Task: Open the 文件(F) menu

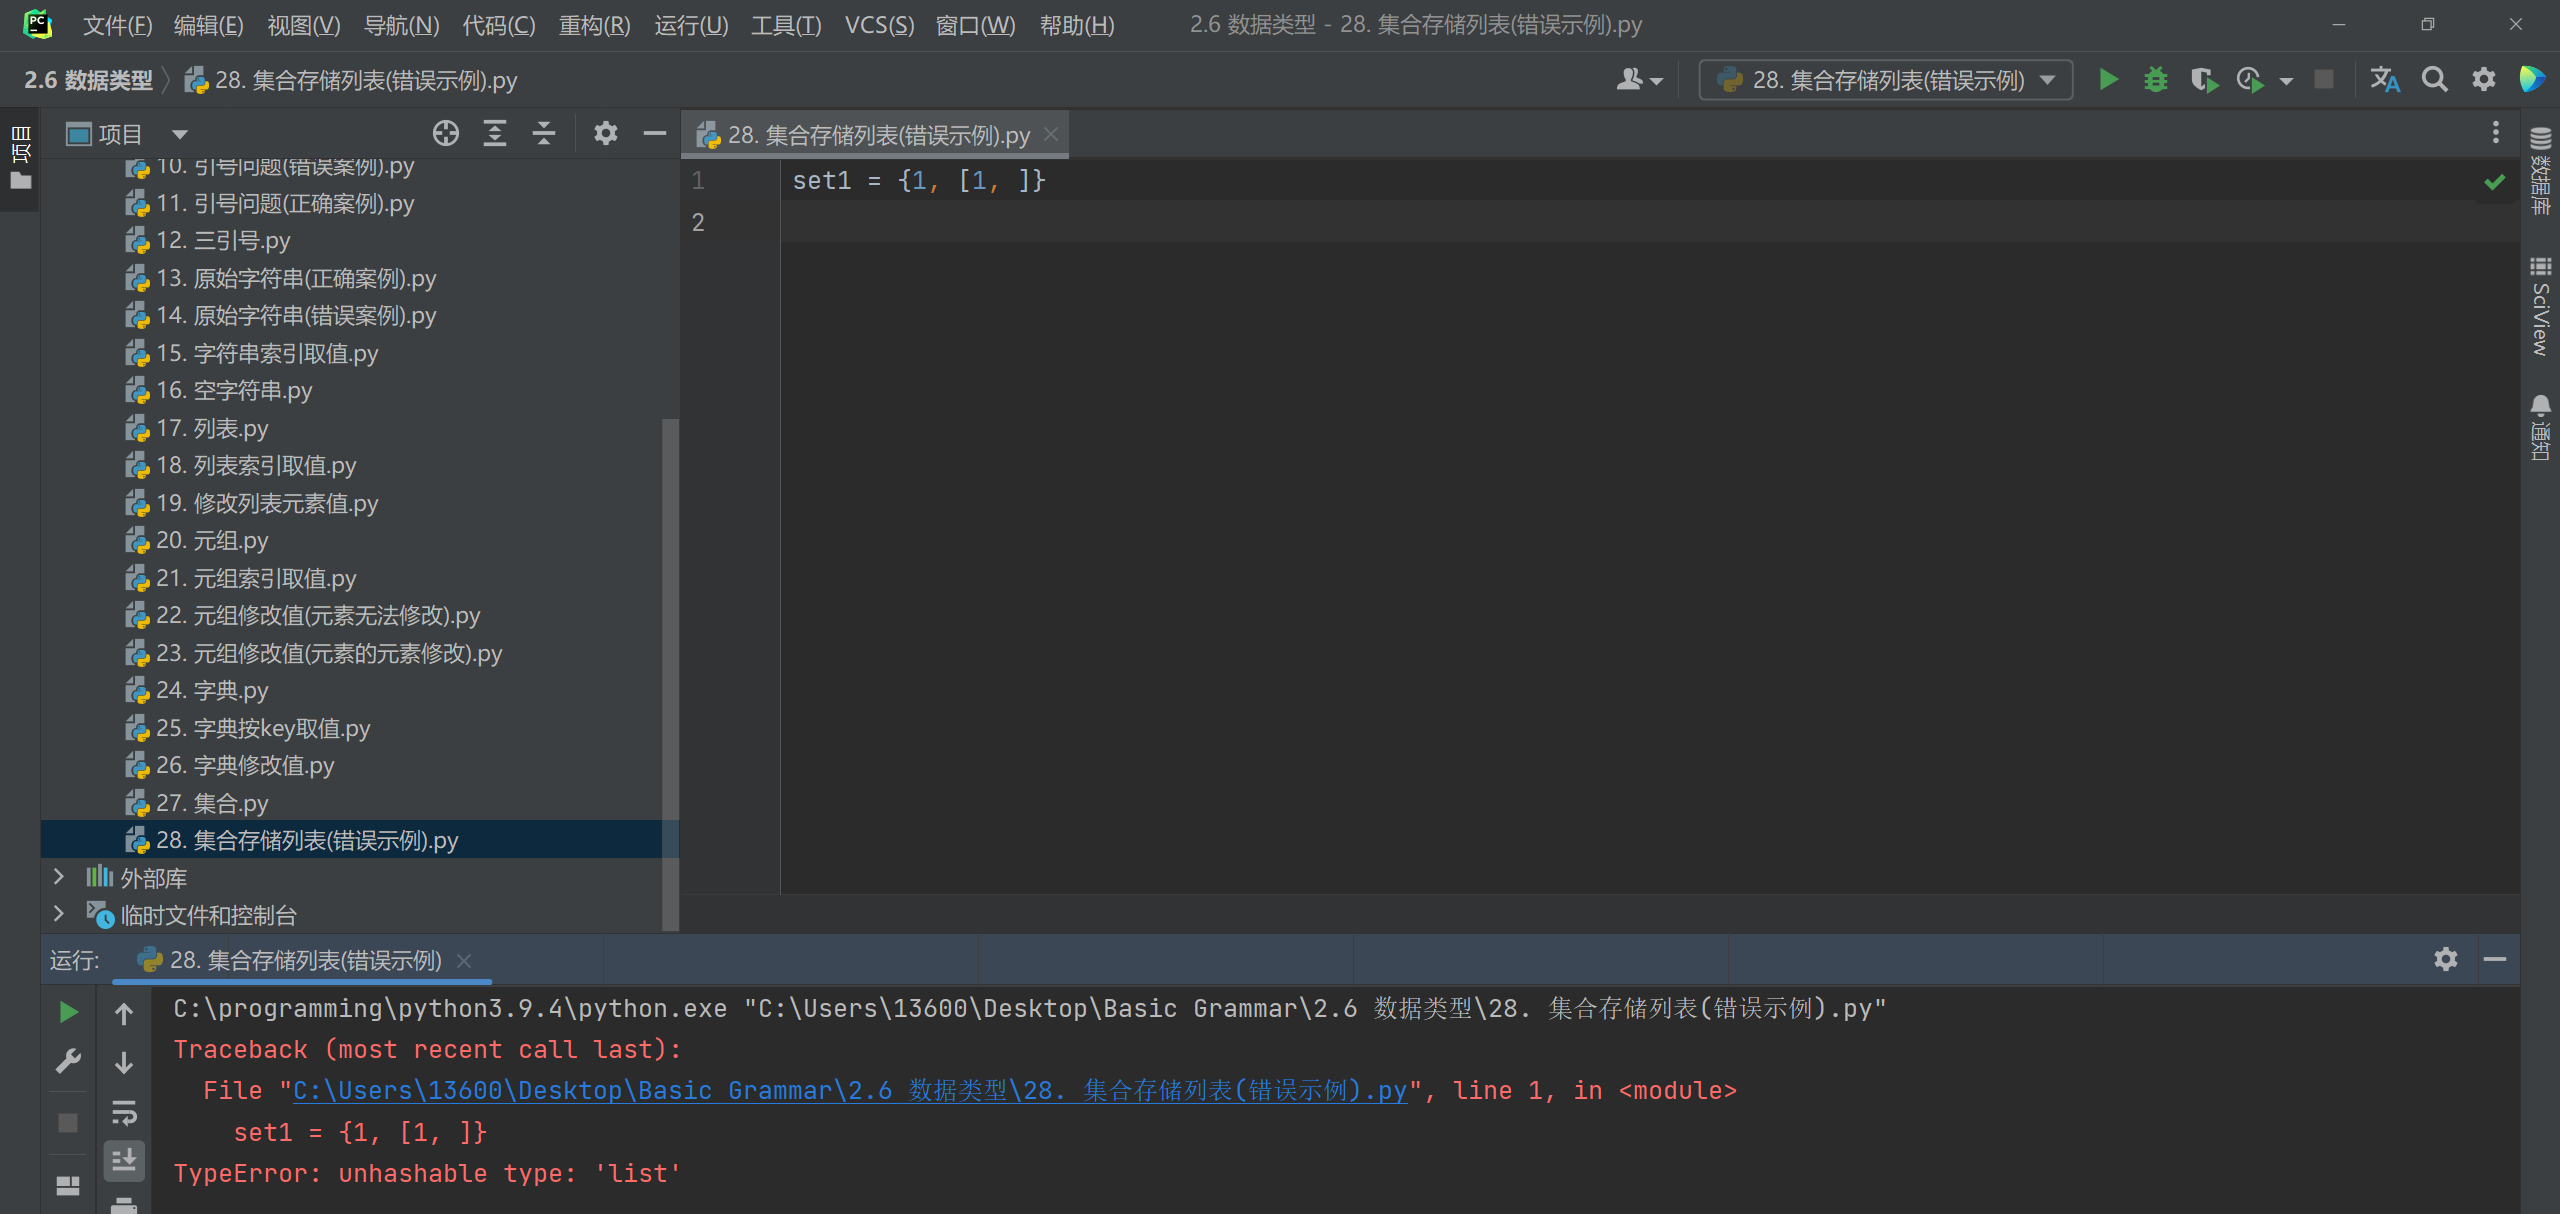Action: pyautogui.click(x=117, y=25)
